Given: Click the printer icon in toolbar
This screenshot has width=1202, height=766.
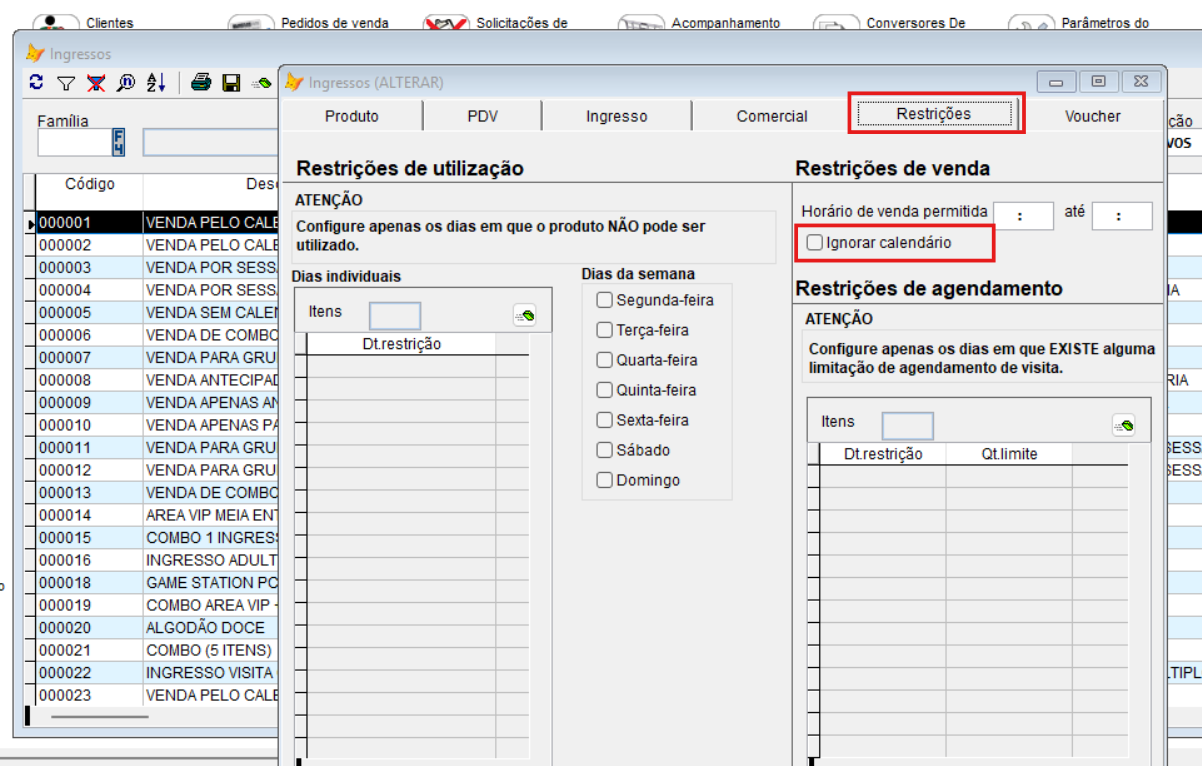Looking at the screenshot, I should point(201,84).
